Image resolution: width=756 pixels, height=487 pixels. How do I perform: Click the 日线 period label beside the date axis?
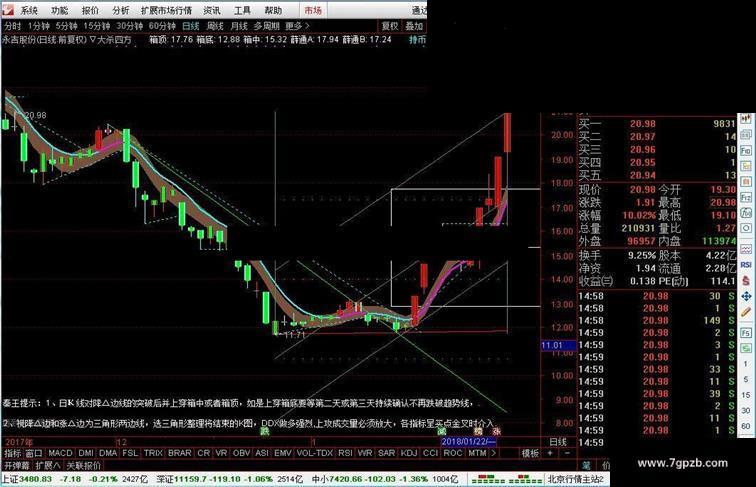point(558,442)
